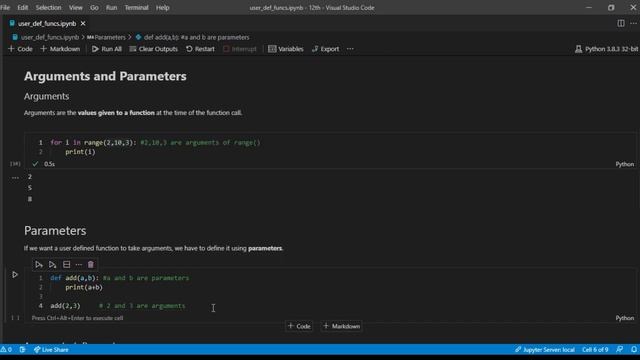Add a Markdown cell from the top toolbar
Screen dimensions: 640x360
(x=60, y=49)
